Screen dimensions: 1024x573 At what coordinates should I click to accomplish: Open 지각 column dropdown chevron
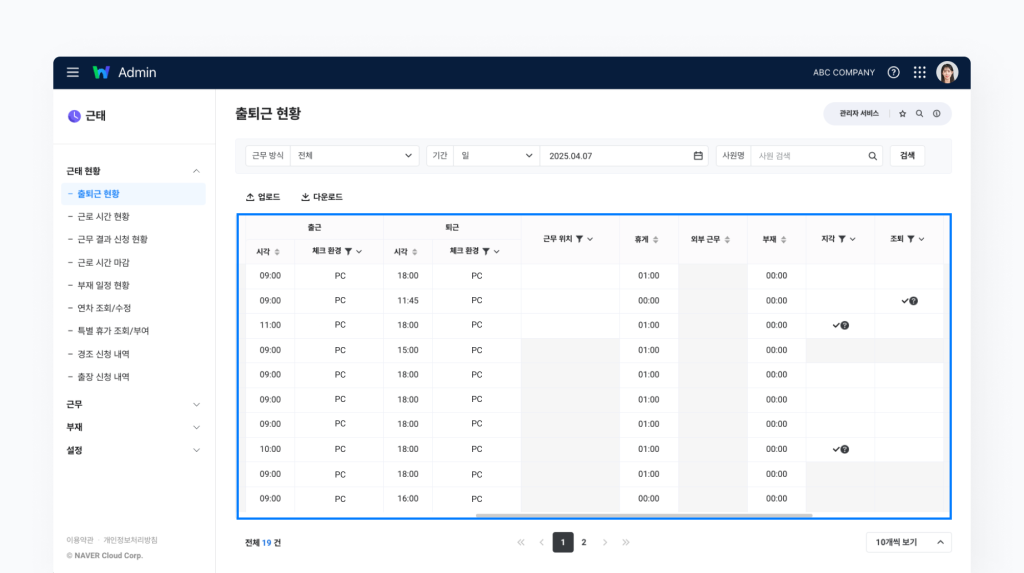[853, 239]
